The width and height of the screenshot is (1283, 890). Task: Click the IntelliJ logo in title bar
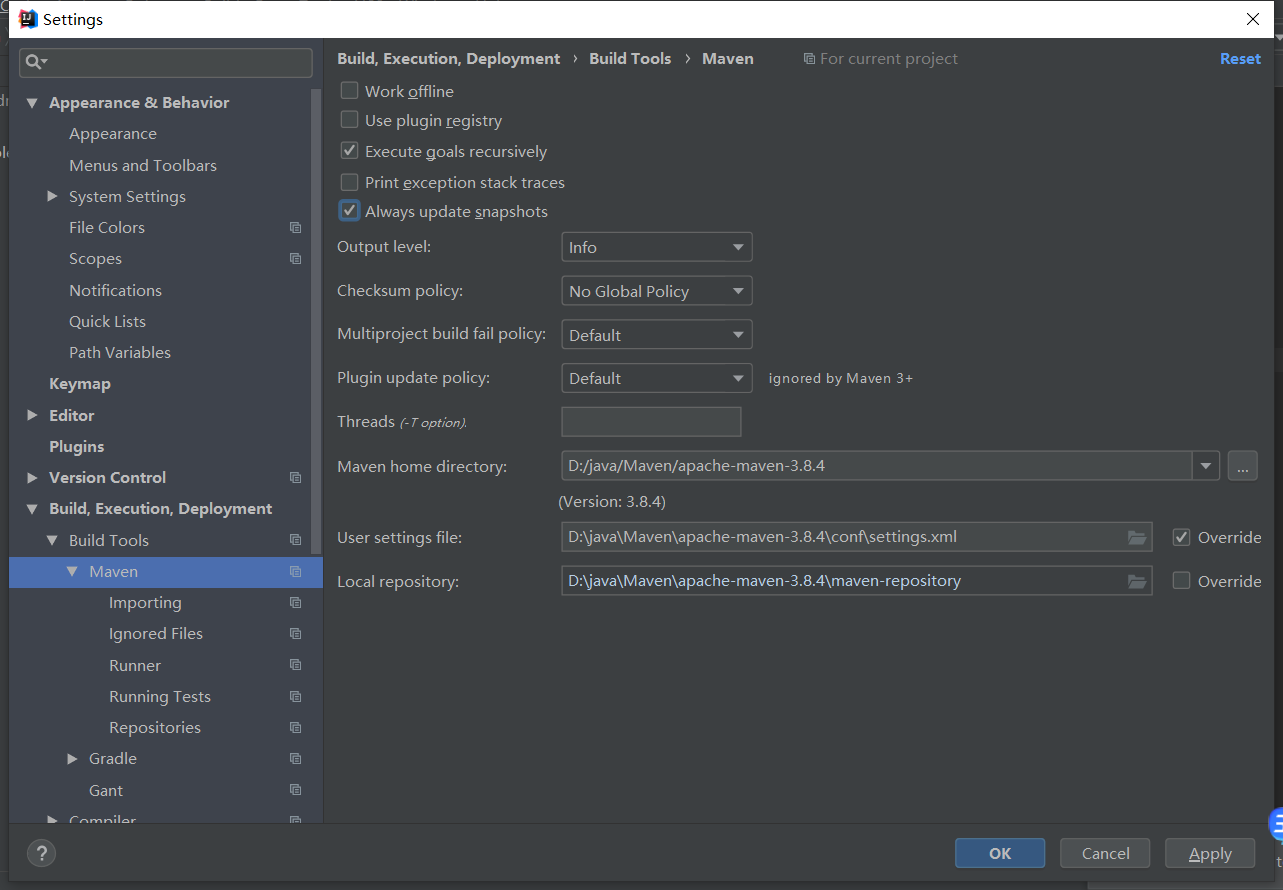pos(28,19)
